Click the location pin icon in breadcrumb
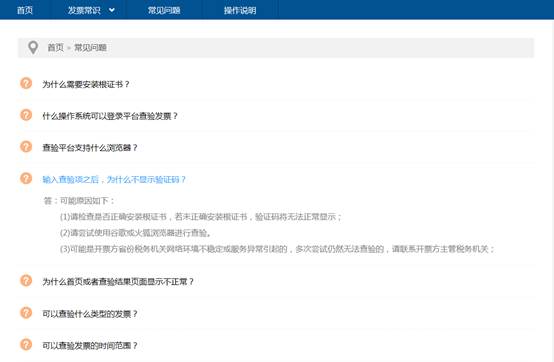 tap(33, 47)
